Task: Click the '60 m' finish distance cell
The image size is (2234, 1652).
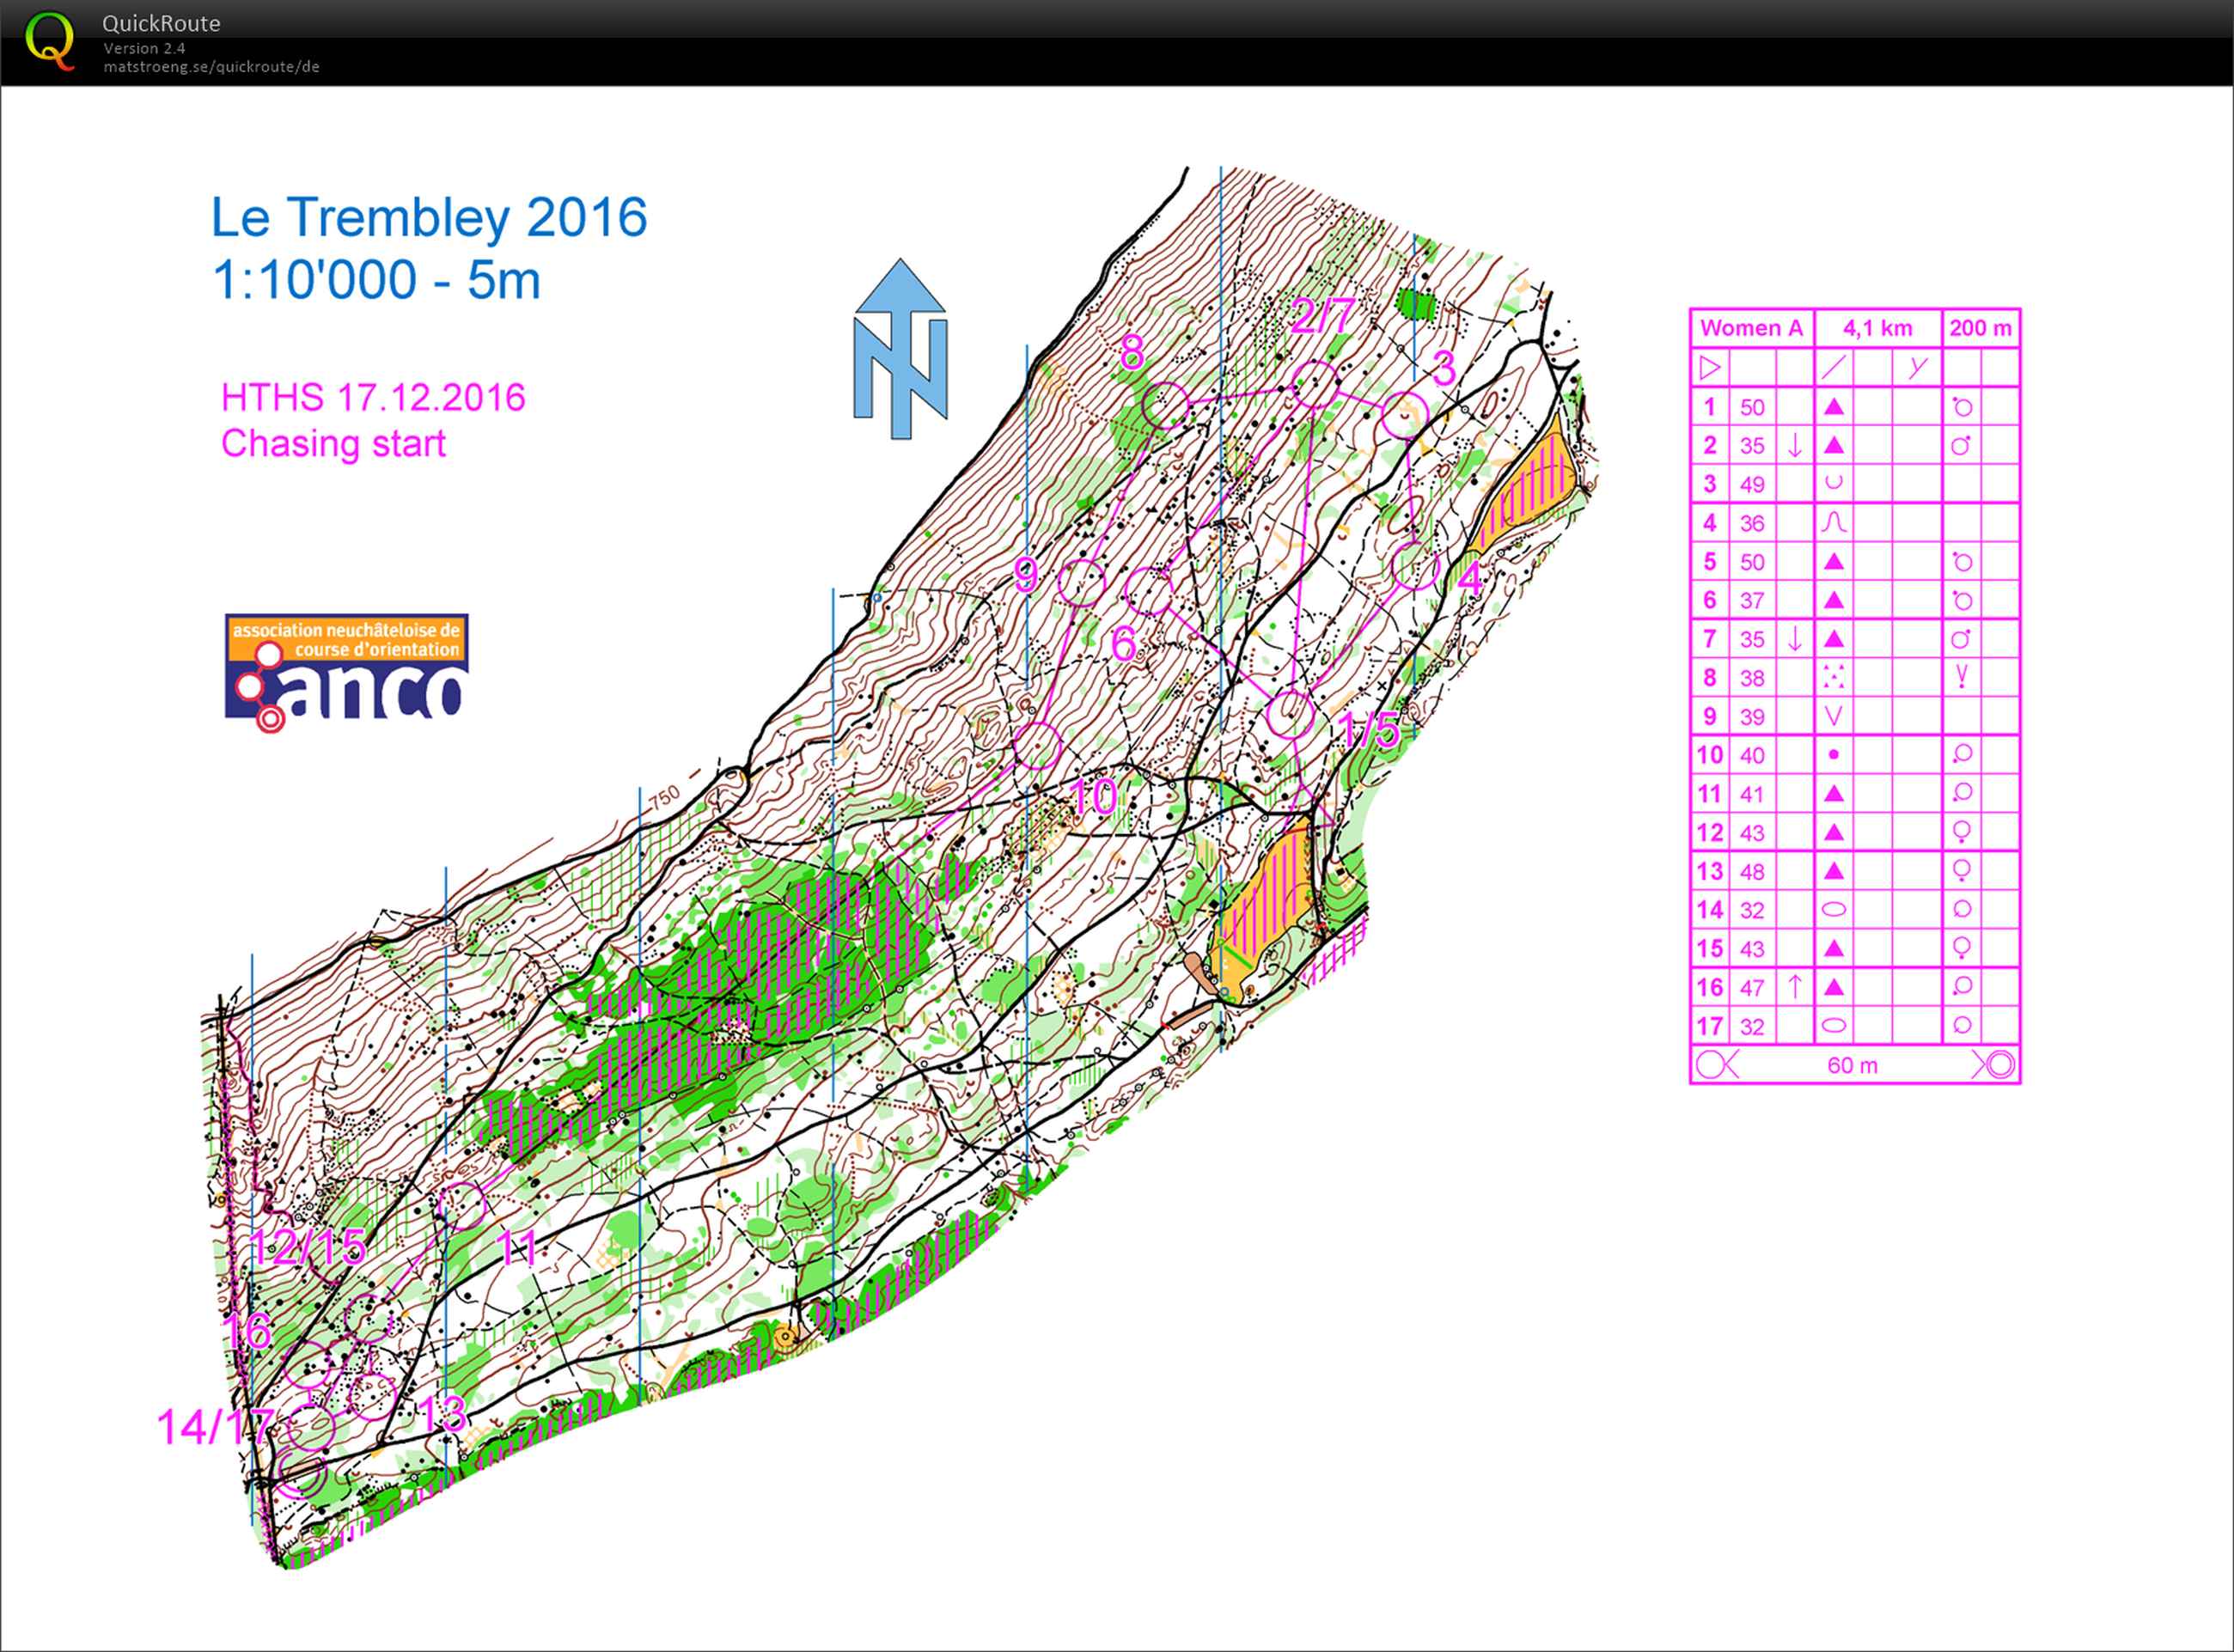Action: pos(1852,1065)
